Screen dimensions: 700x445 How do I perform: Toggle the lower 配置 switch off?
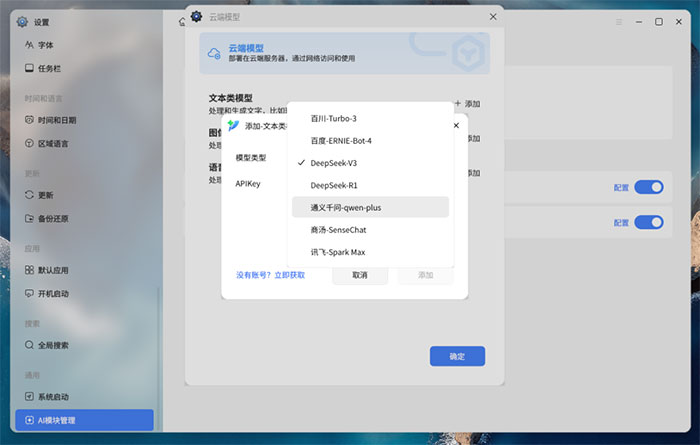[x=649, y=222]
